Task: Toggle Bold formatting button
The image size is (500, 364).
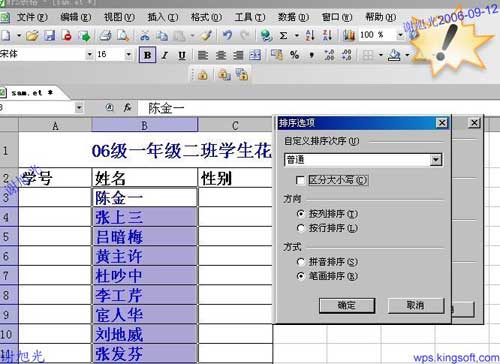Action: click(147, 55)
